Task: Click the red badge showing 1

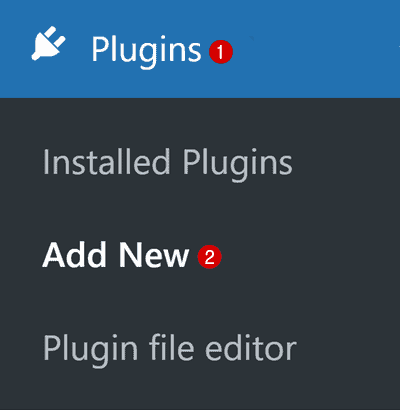Action: click(x=221, y=52)
